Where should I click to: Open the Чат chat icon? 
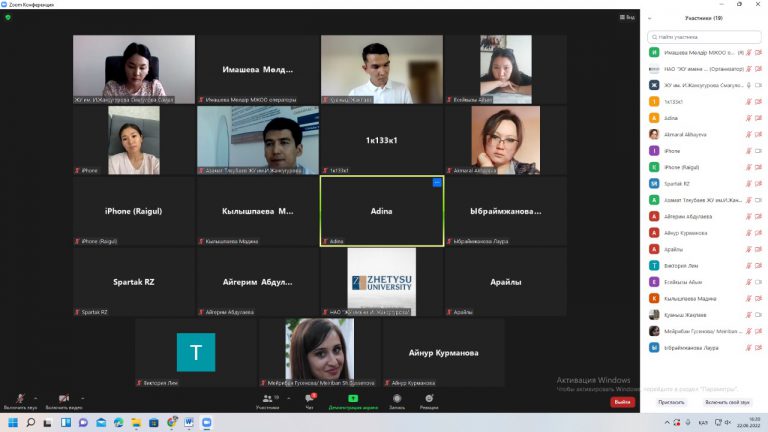click(x=310, y=398)
